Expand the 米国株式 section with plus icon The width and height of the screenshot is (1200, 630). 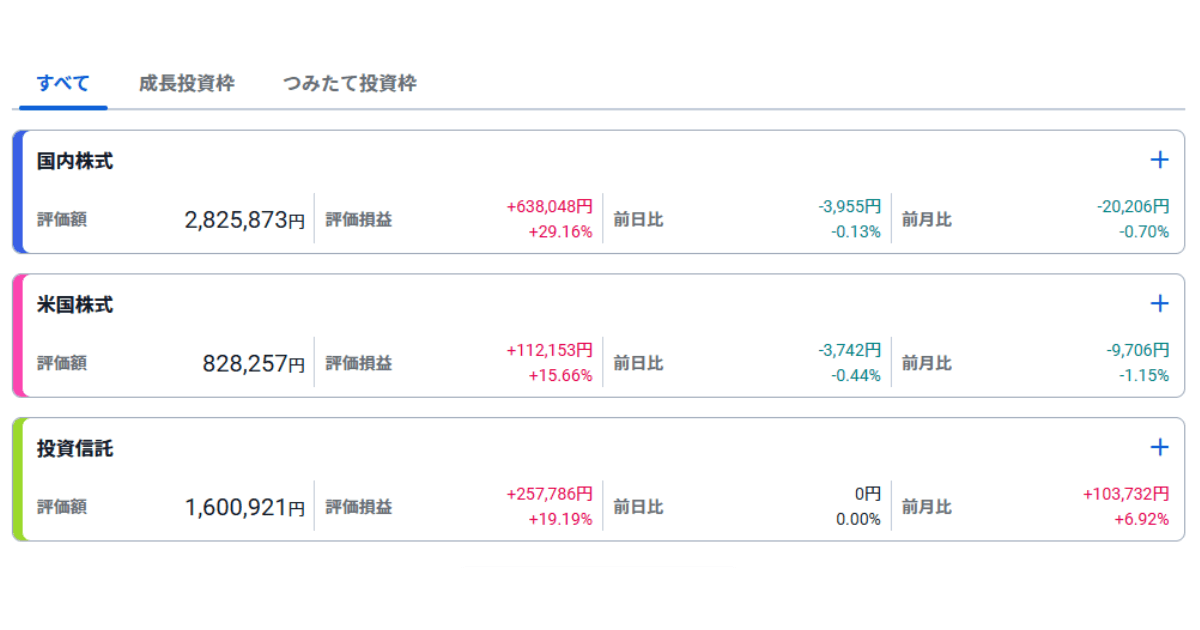pyautogui.click(x=1159, y=303)
